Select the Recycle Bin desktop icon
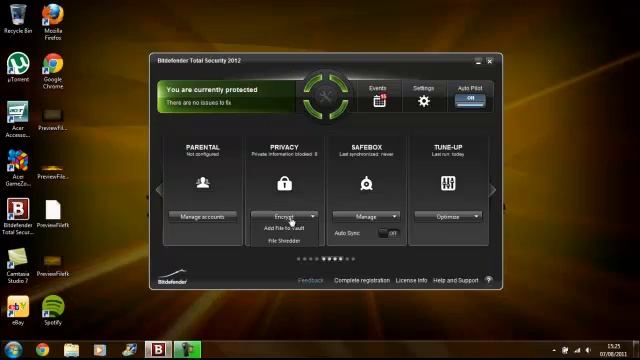Screen dimensions: 640x360 pyautogui.click(x=18, y=19)
